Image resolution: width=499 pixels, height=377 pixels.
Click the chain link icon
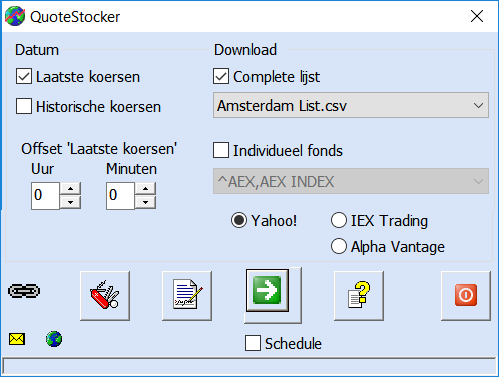(24, 291)
